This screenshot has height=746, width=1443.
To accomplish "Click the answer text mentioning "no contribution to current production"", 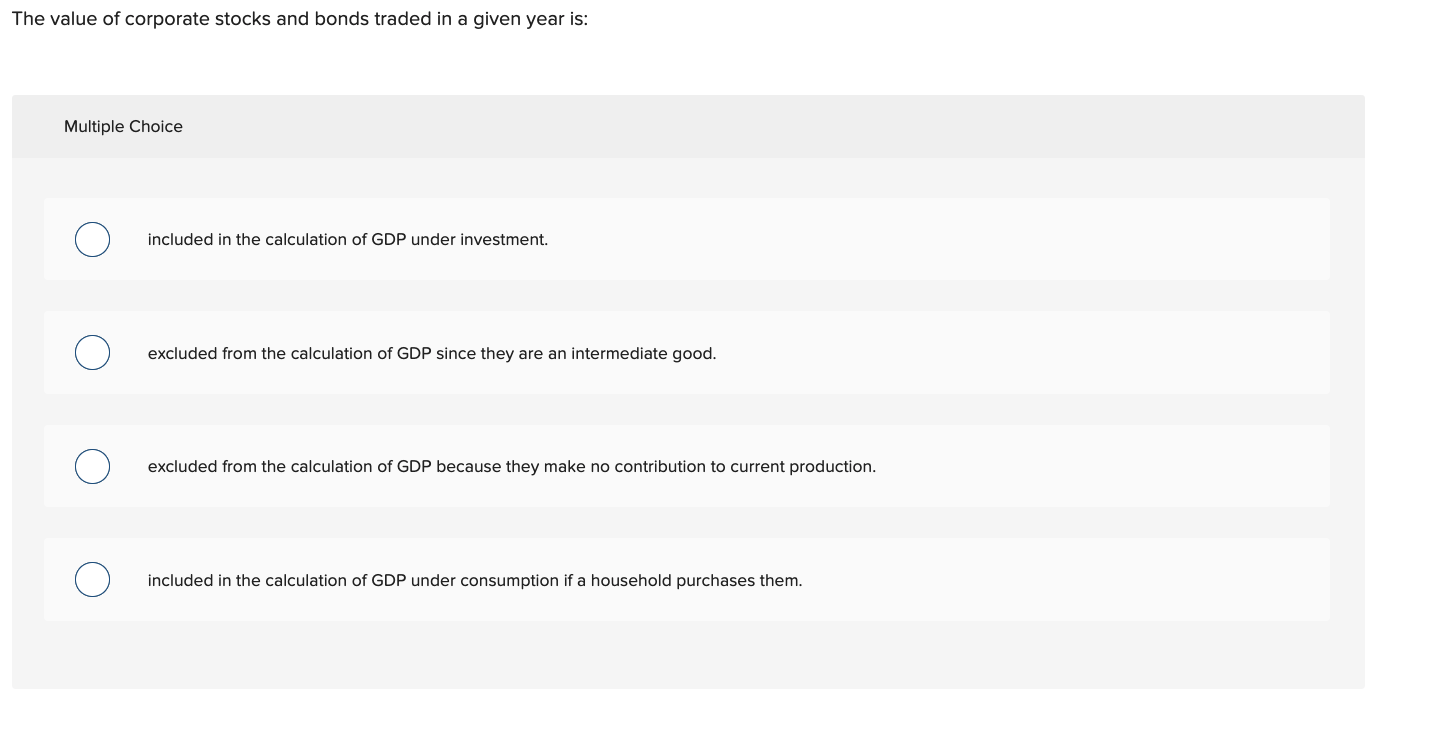I will 512,466.
